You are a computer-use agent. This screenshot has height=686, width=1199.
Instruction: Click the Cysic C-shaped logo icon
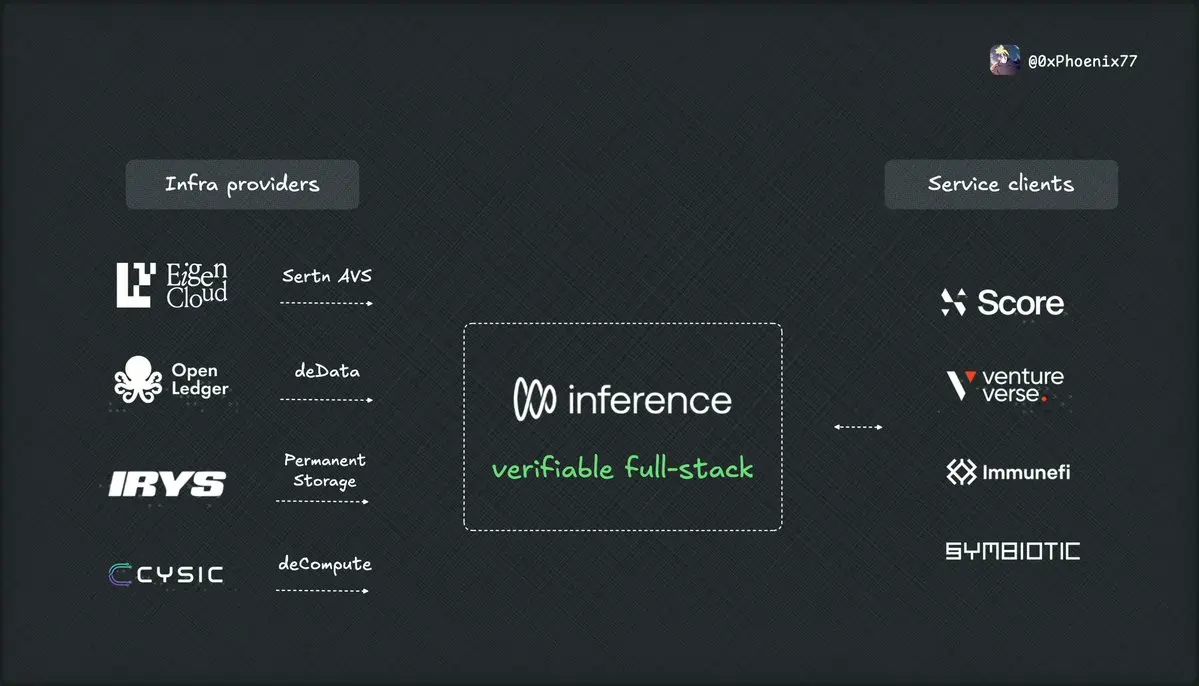click(120, 574)
